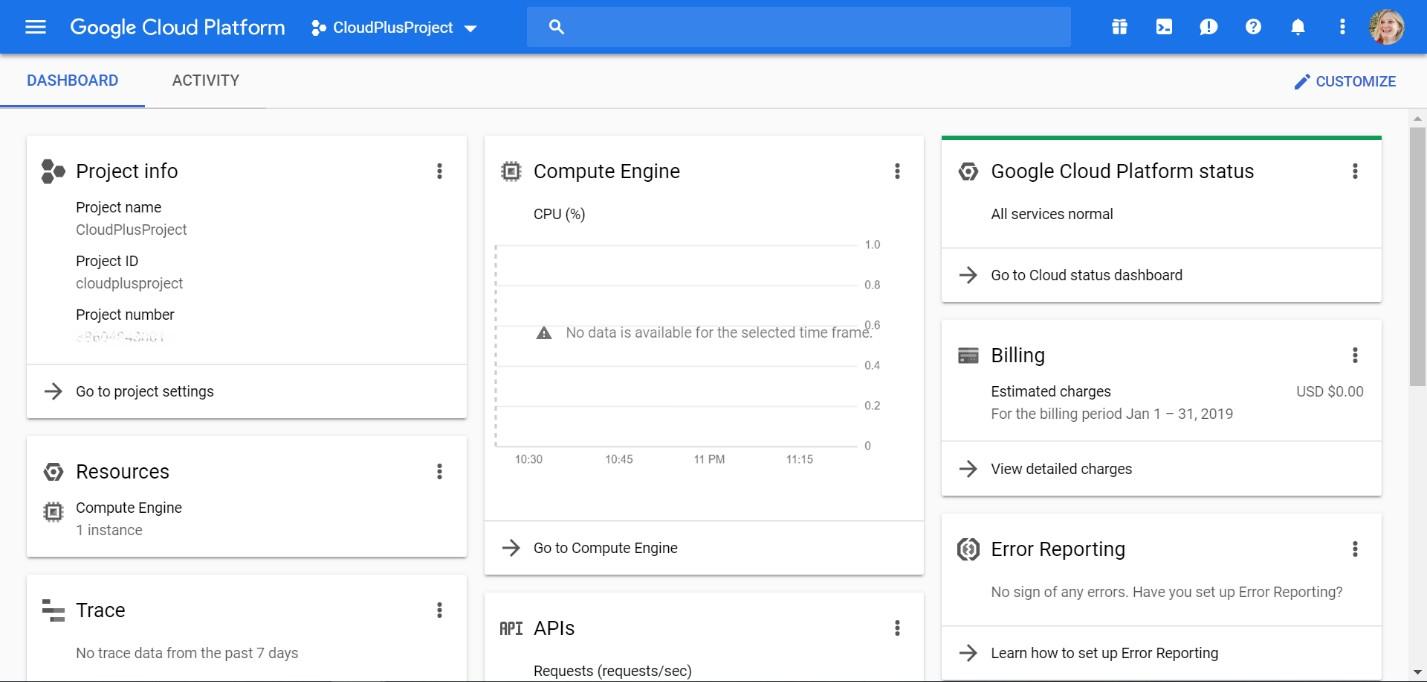This screenshot has width=1427, height=682.
Task: Click the gift free trial icon
Action: tap(1119, 27)
